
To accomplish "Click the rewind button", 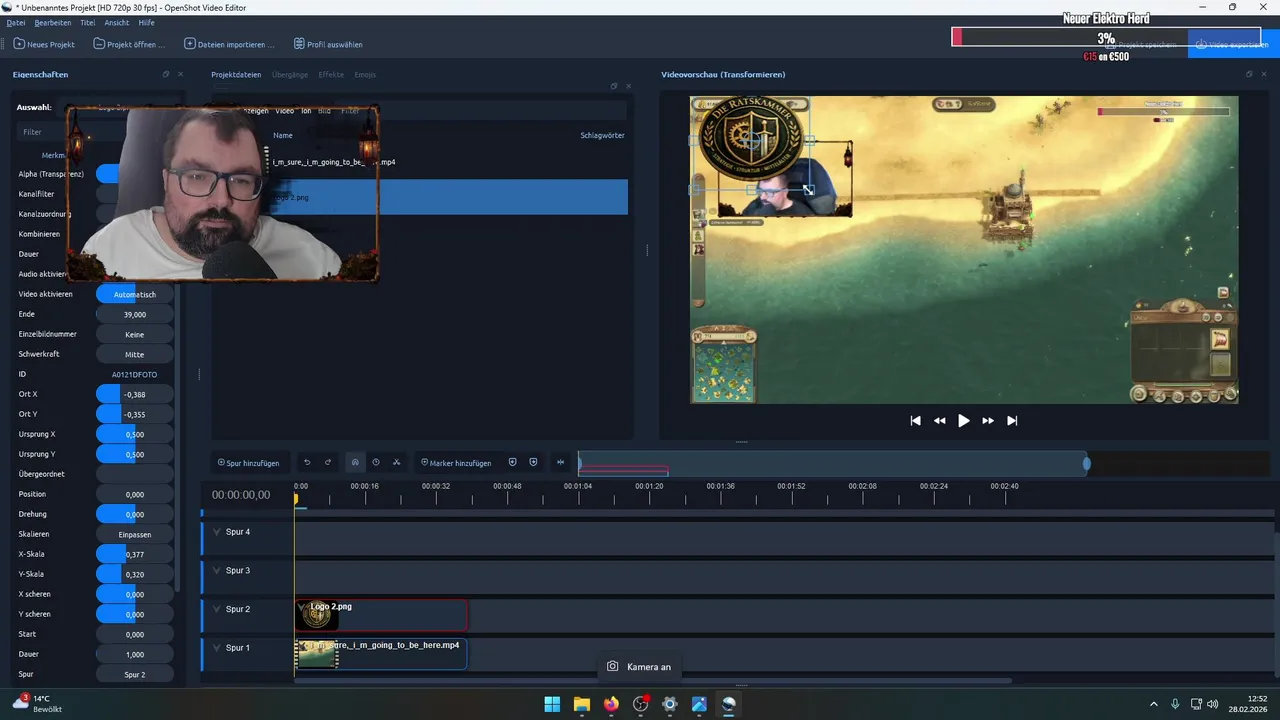I will pos(939,421).
